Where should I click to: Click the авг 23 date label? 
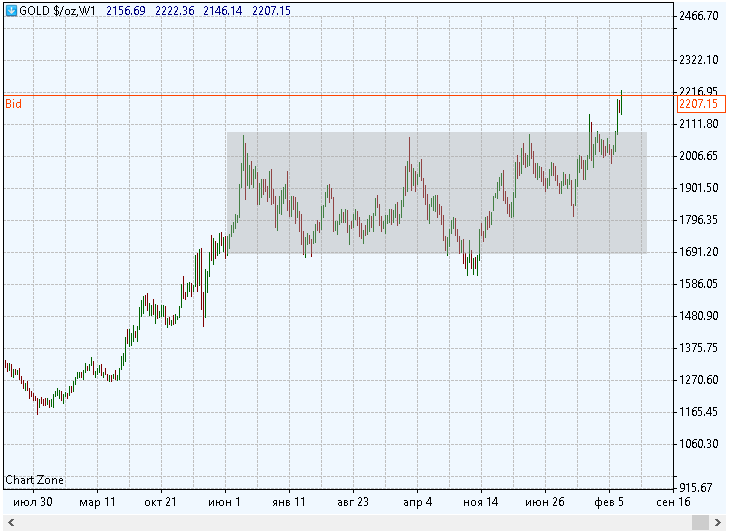[x=353, y=502]
